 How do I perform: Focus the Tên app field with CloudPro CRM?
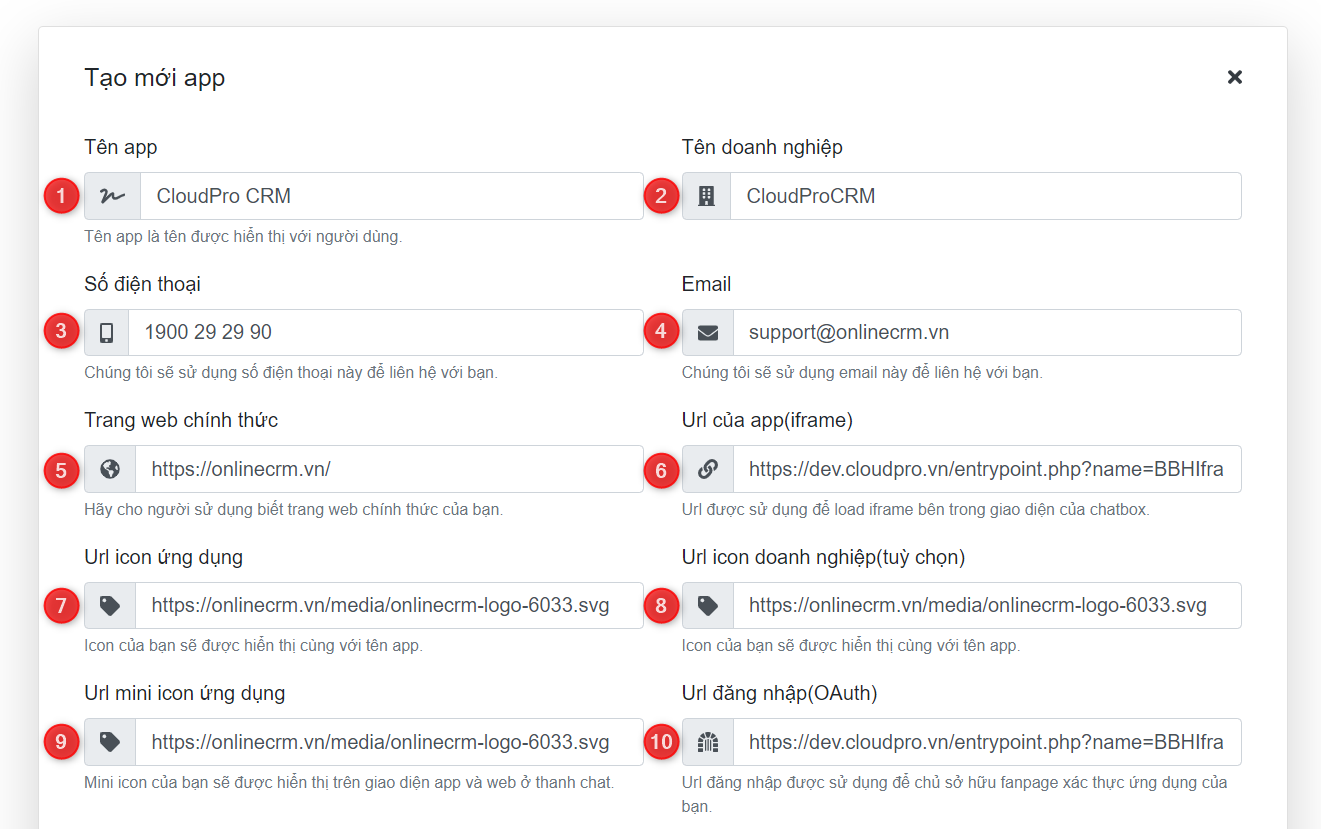[x=392, y=196]
